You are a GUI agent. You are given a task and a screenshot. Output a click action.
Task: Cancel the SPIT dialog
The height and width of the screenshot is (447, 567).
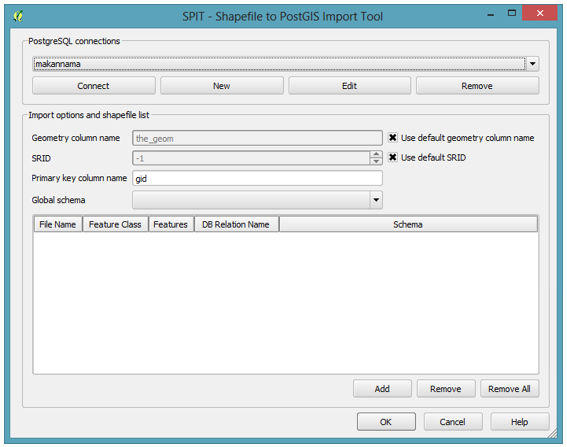[x=452, y=422]
